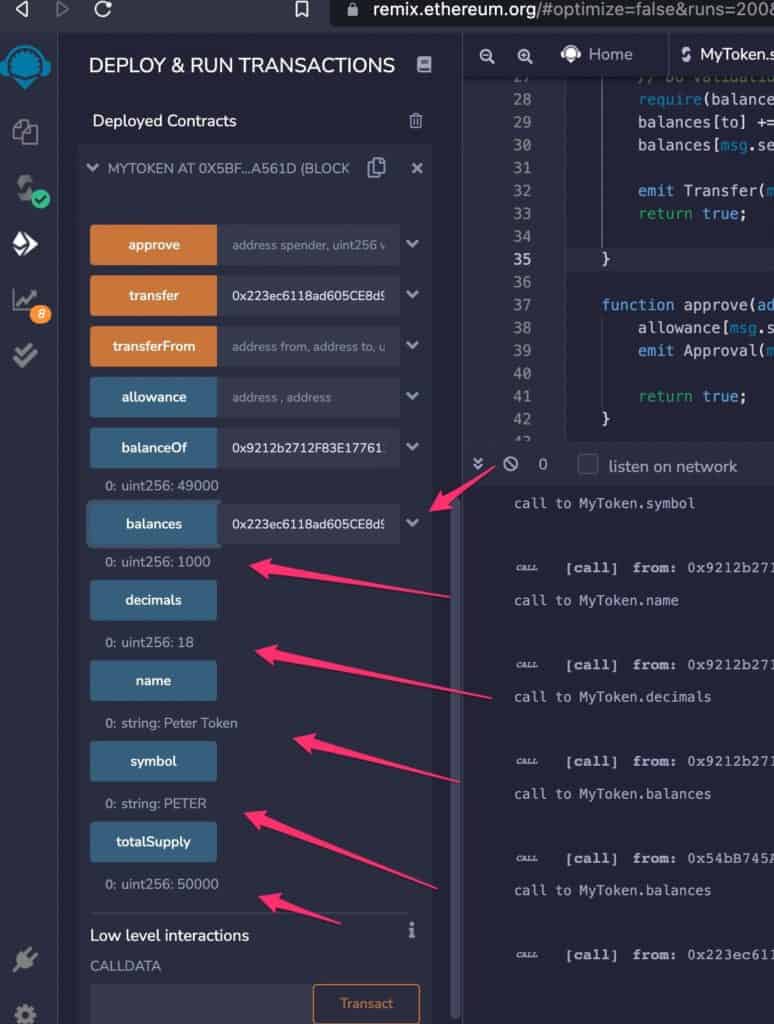Expand the transferFrom function parameters
Viewport: 774px width, 1024px height.
[x=412, y=345]
